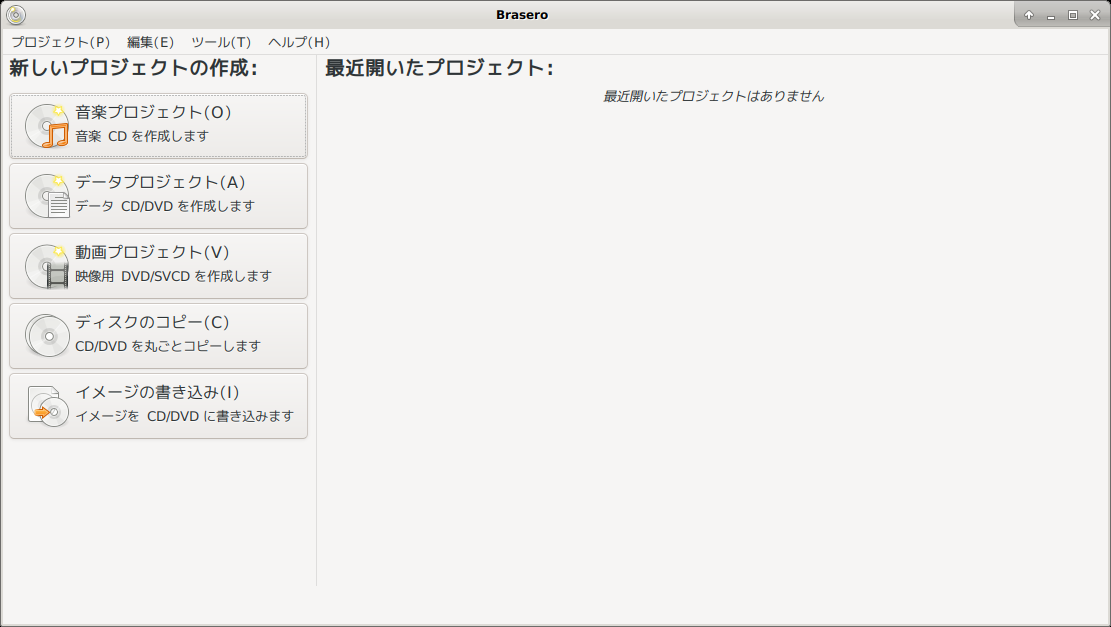Click the Brasero disc icon in the title bar
This screenshot has width=1111, height=627.
(x=16, y=15)
